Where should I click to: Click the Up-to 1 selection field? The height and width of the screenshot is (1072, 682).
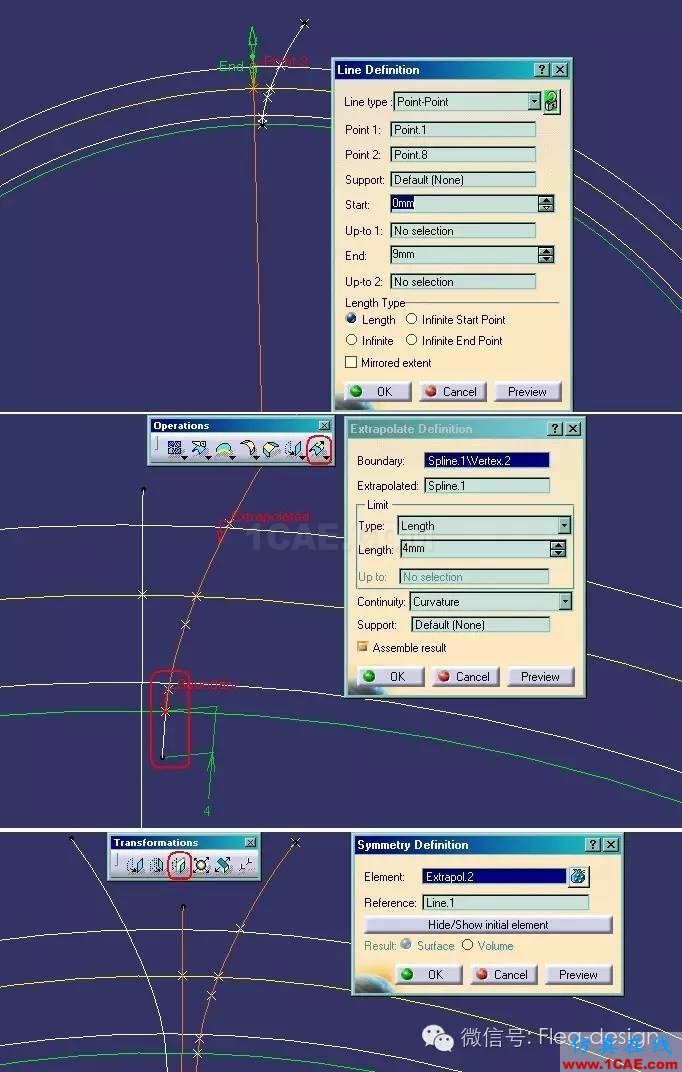[463, 230]
